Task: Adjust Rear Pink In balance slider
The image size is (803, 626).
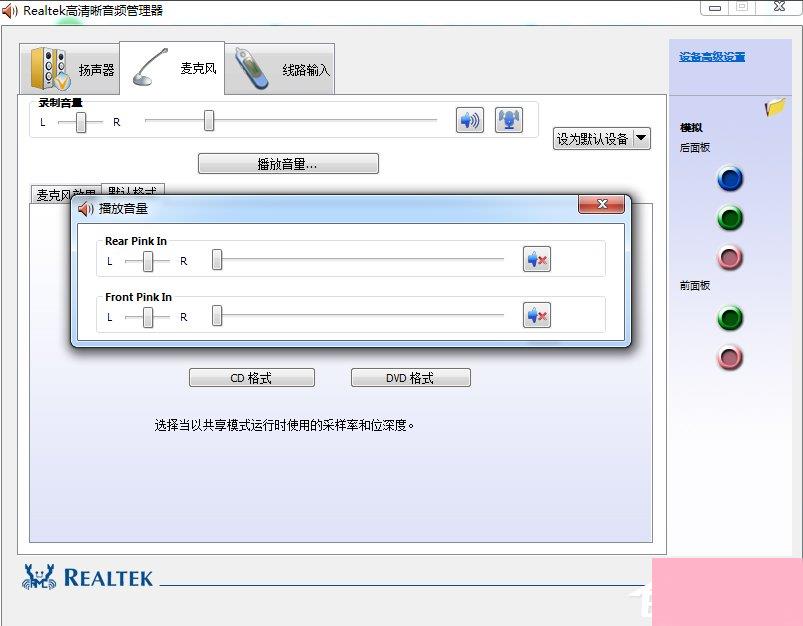Action: point(148,261)
